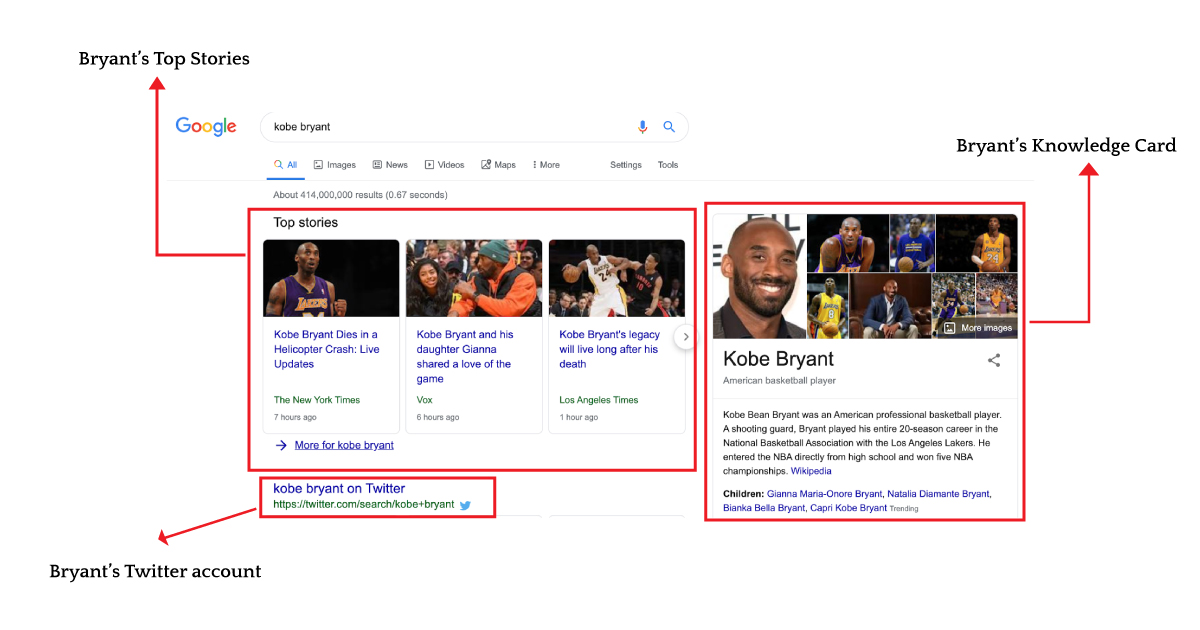The width and height of the screenshot is (1200, 630).
Task: Click the Top stories heading
Action: pos(306,222)
